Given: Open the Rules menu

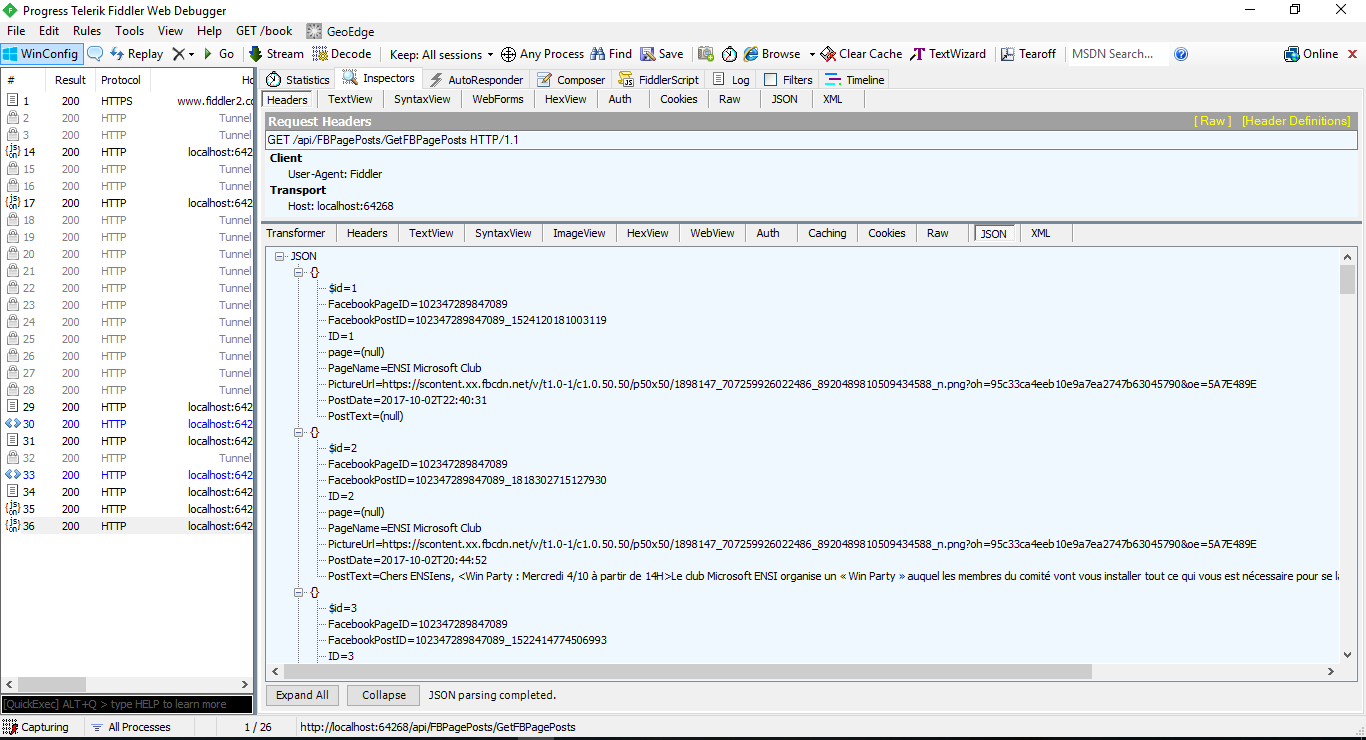Looking at the screenshot, I should (87, 31).
